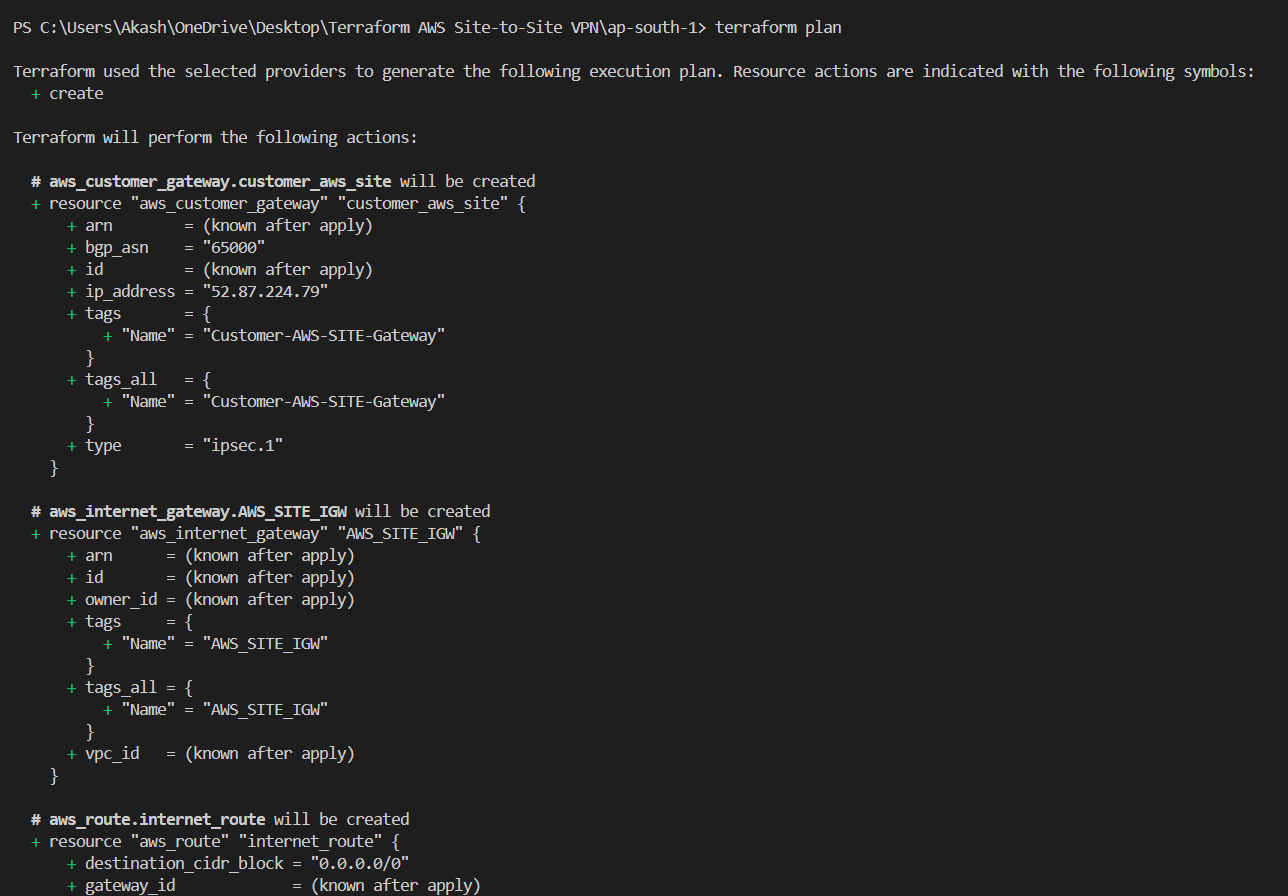This screenshot has width=1288, height=896.
Task: Click the destination_cidr_block value "0.0.0.0/0"
Action: (360, 863)
